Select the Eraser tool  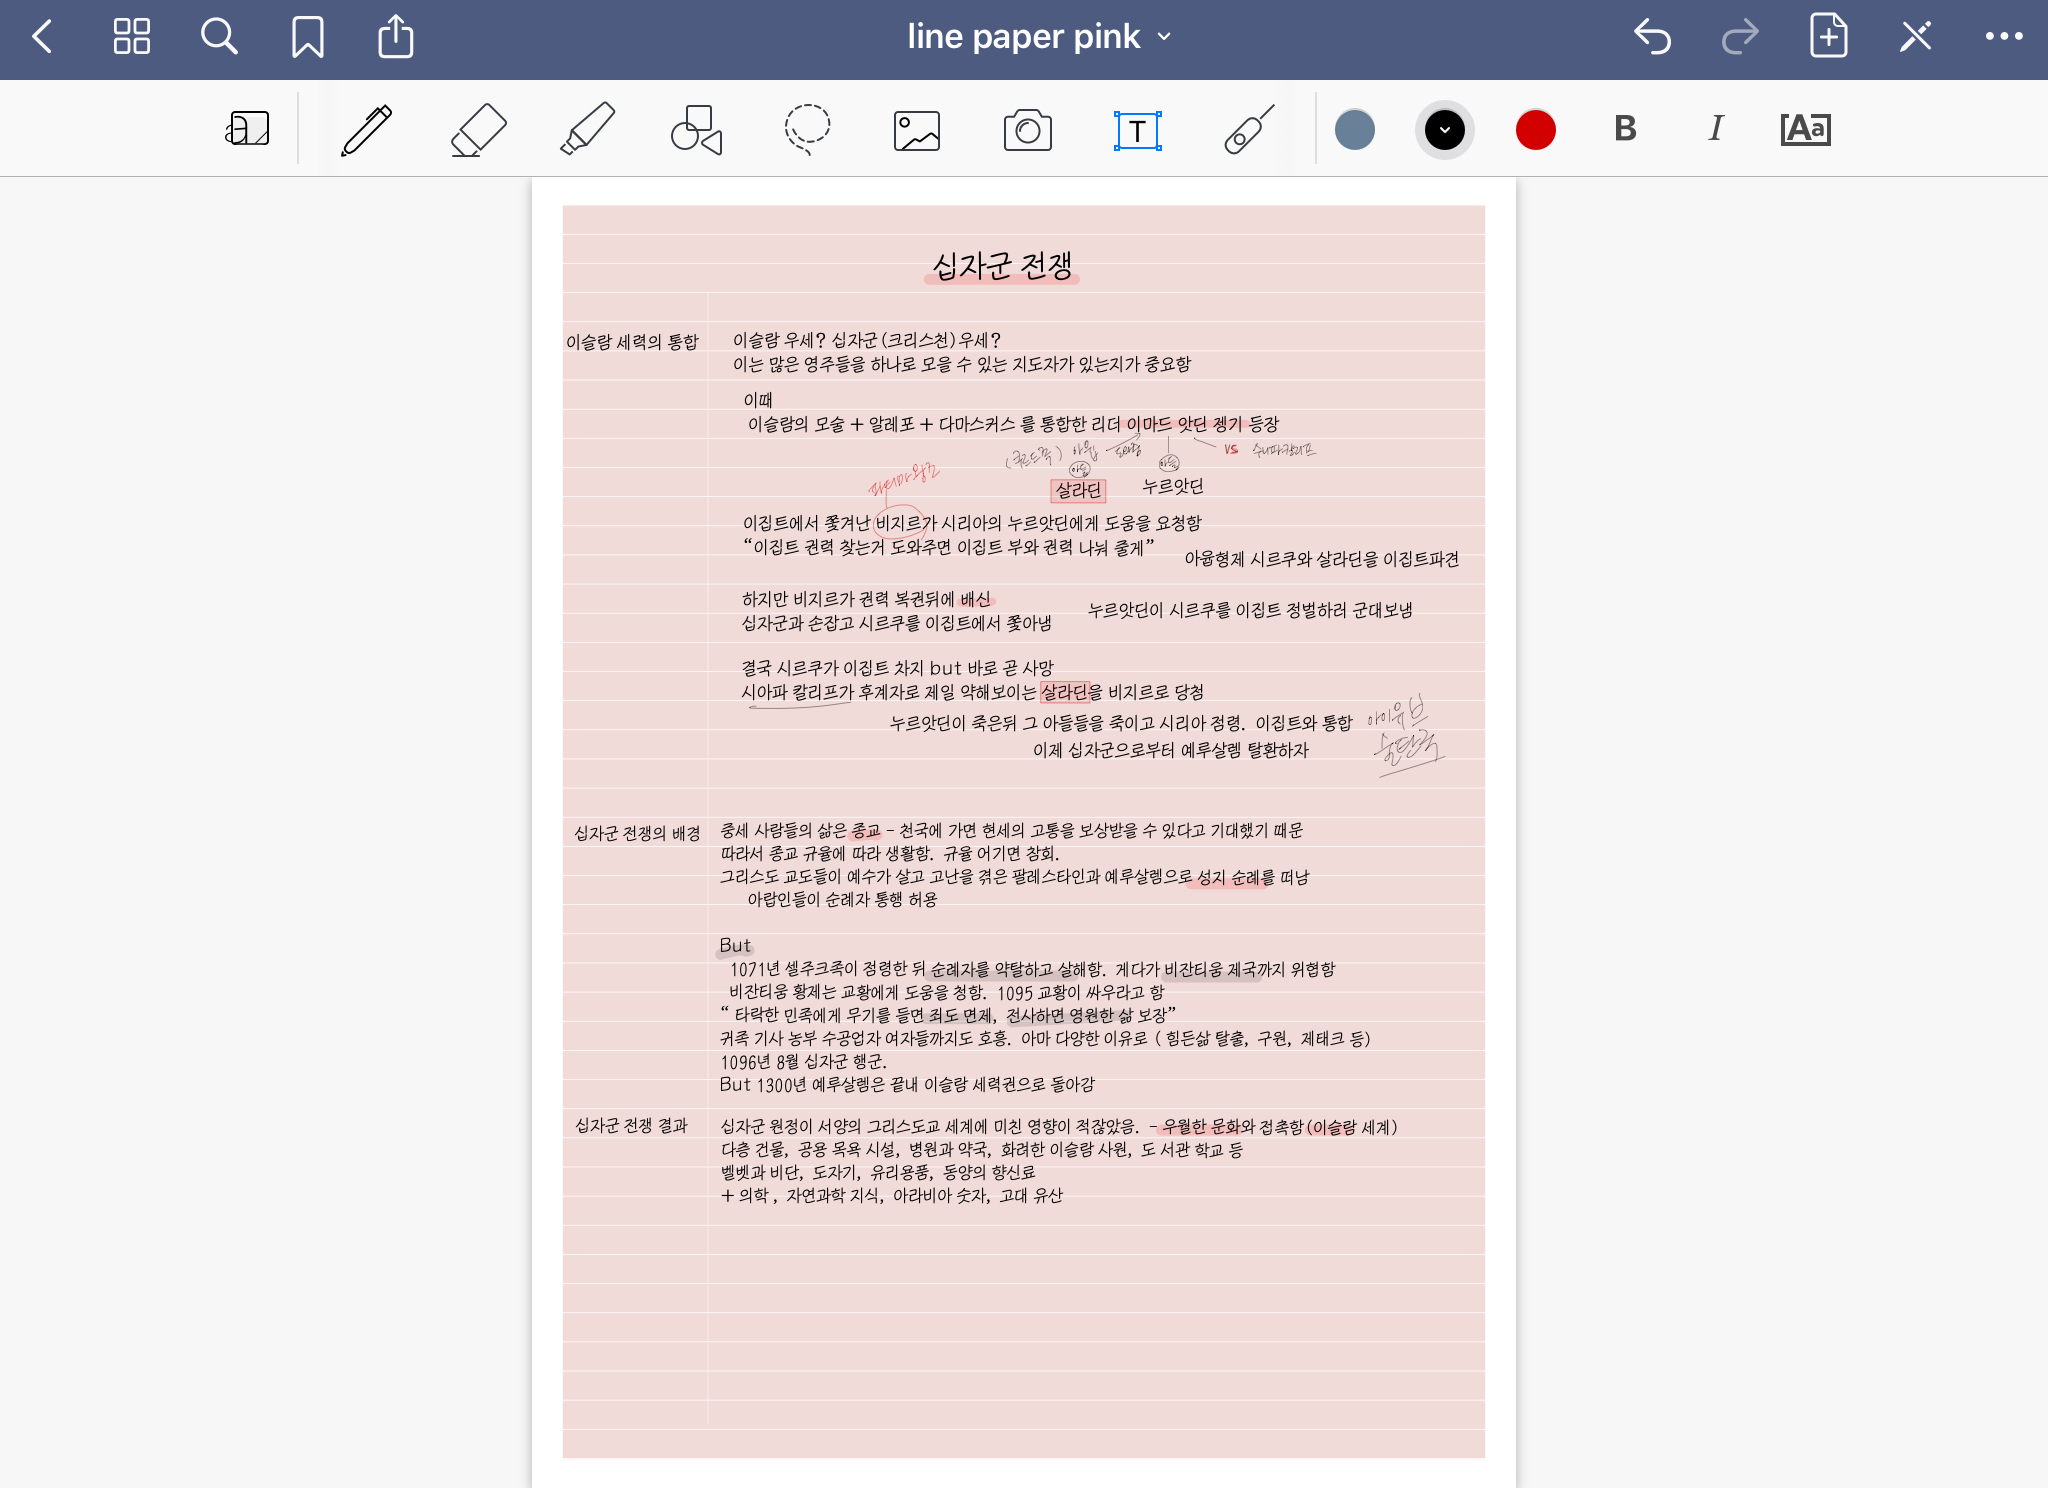(x=478, y=130)
